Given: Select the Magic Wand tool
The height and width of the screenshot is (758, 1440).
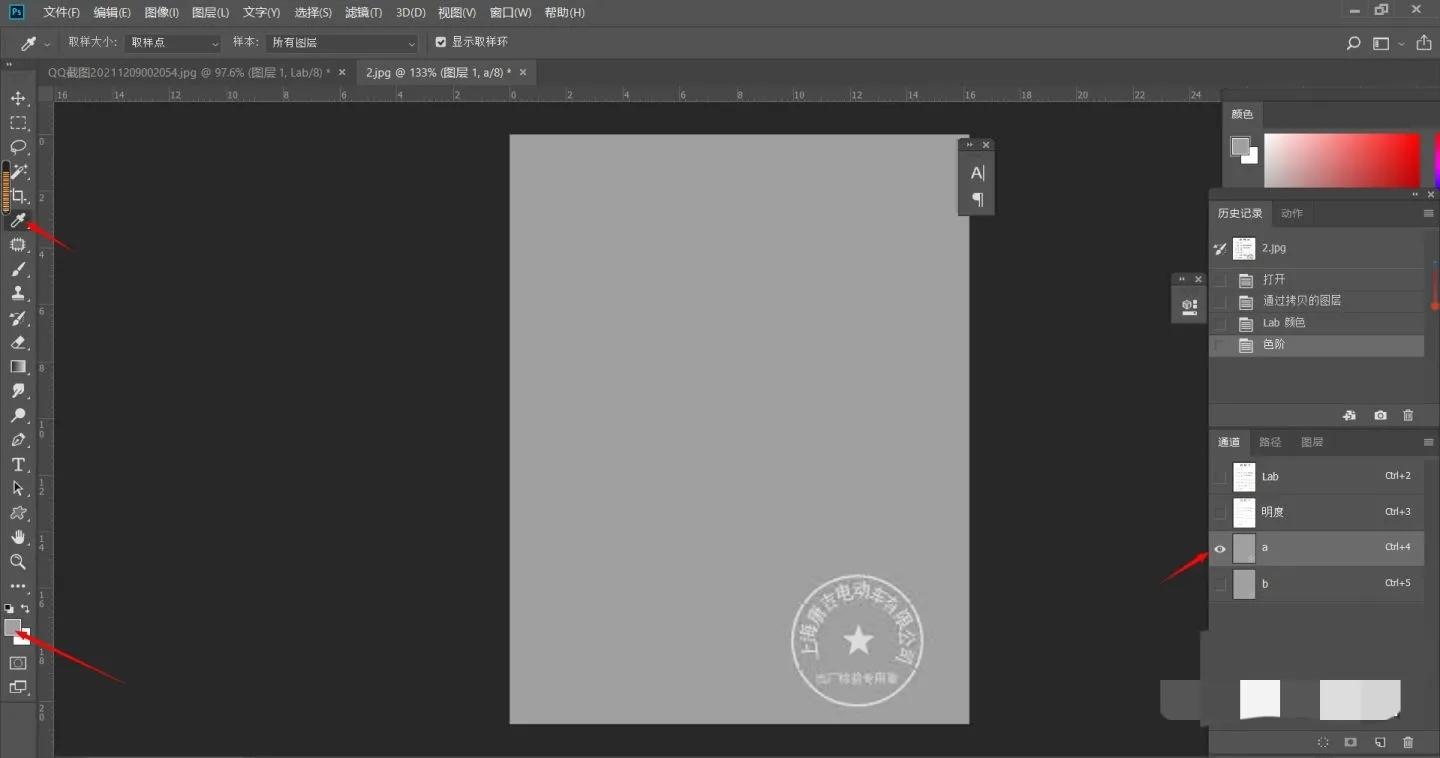Looking at the screenshot, I should click(18, 171).
